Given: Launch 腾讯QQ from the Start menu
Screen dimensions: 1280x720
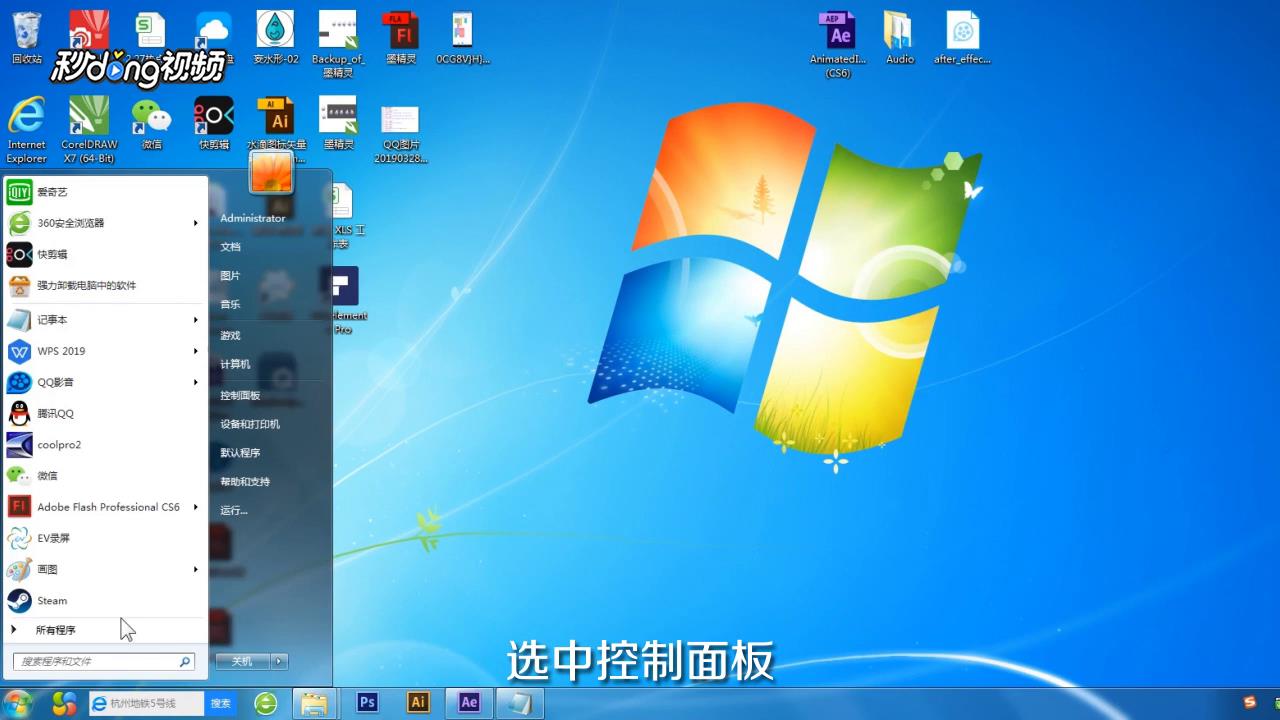Looking at the screenshot, I should point(104,413).
